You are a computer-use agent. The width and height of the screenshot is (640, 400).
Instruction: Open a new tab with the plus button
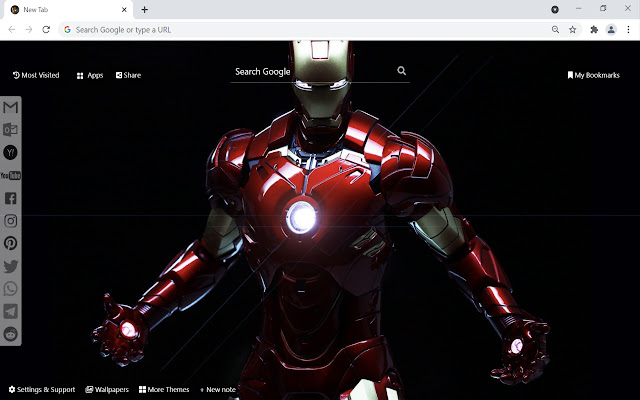[x=144, y=9]
